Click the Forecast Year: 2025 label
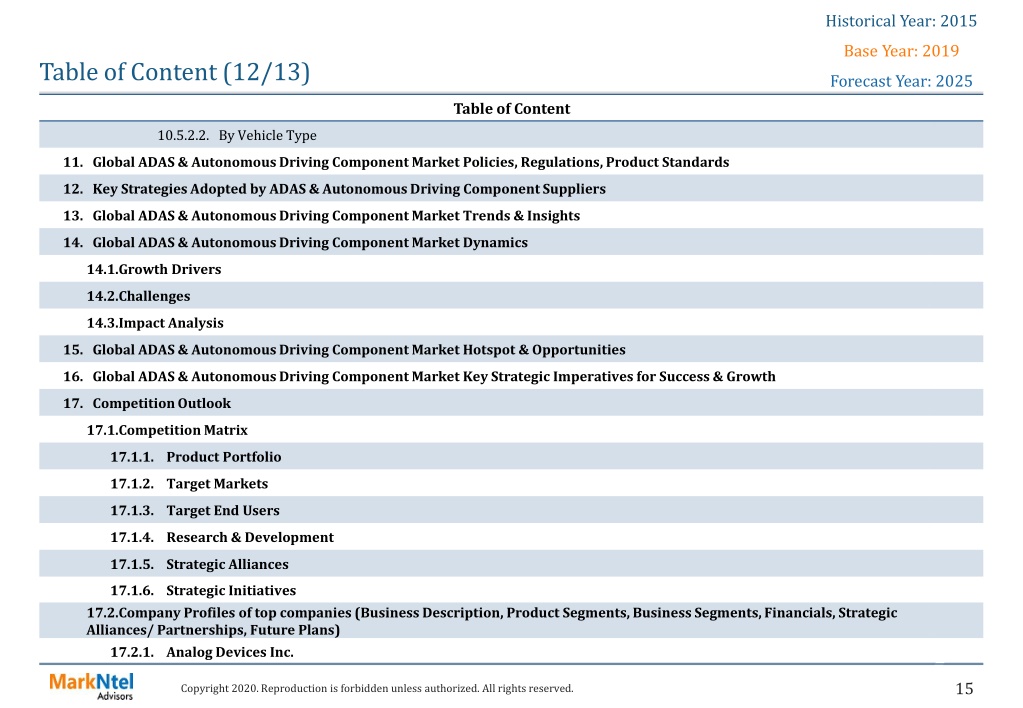The height and width of the screenshot is (708, 1023). 901,81
